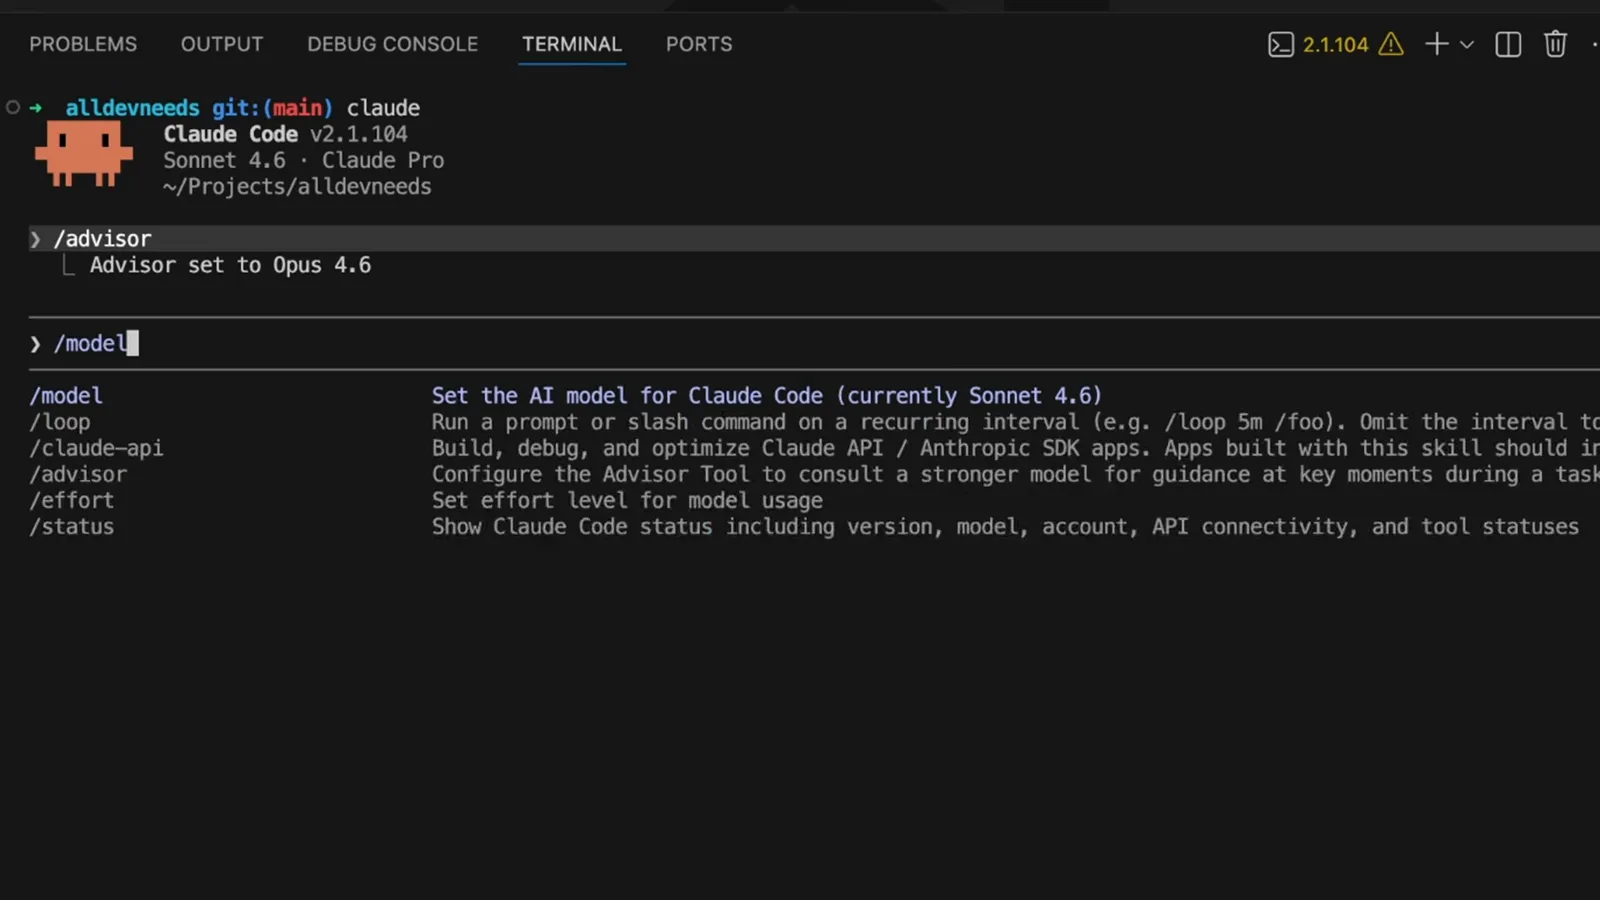Click the 'Set the AI model' description

point(766,396)
